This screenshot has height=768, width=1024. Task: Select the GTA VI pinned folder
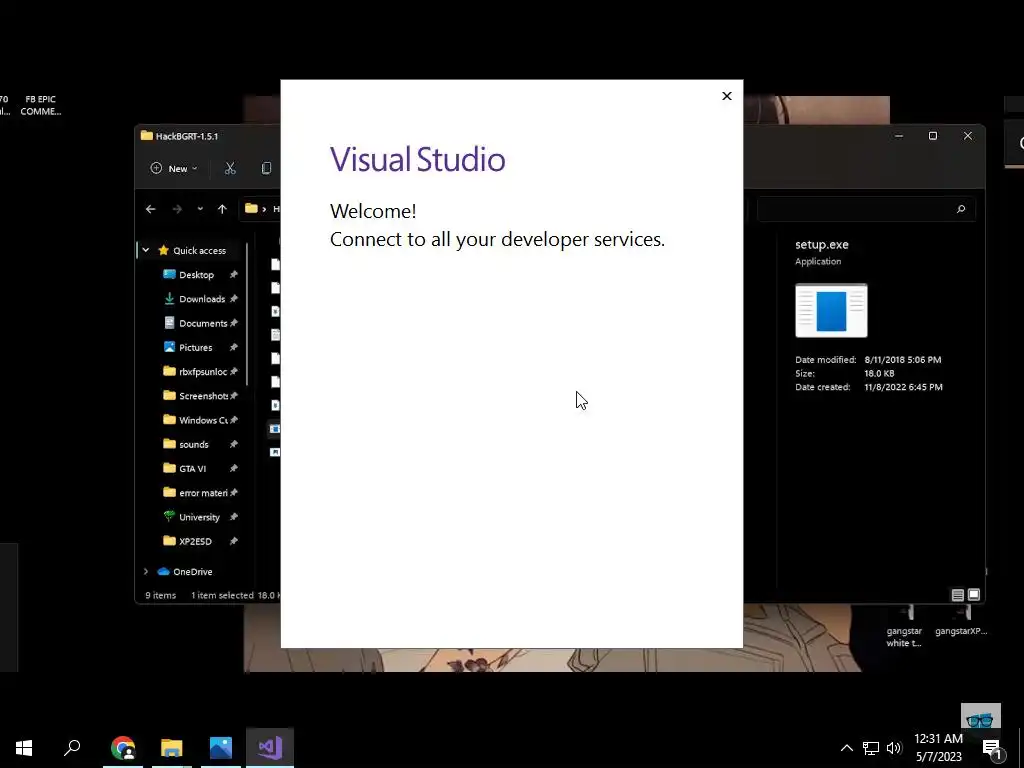(192, 468)
